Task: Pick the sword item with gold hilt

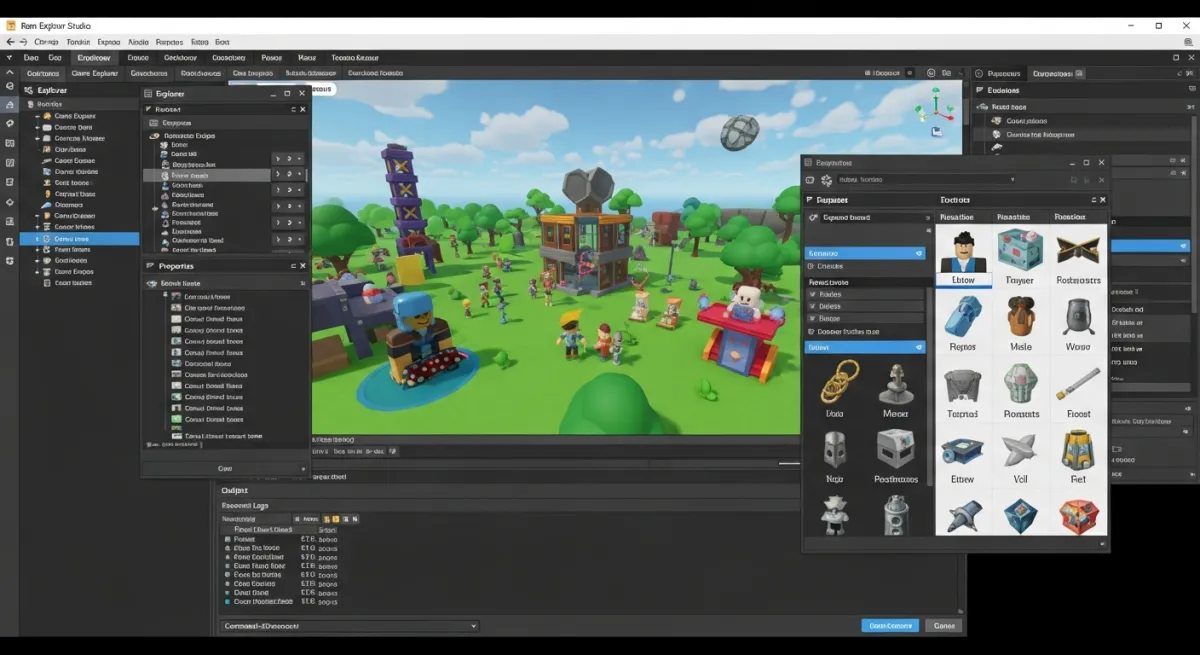Action: pyautogui.click(x=1078, y=383)
